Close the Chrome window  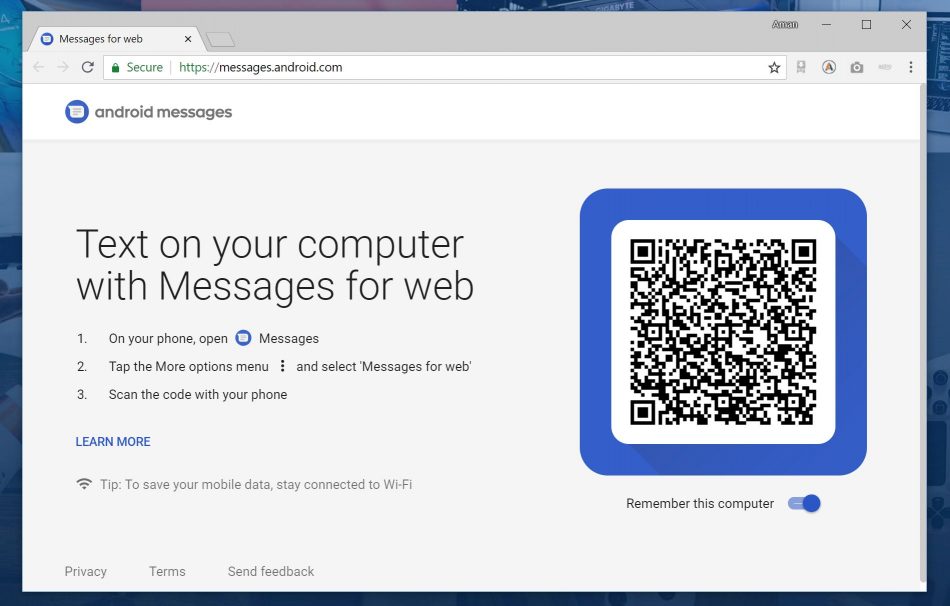pos(906,24)
